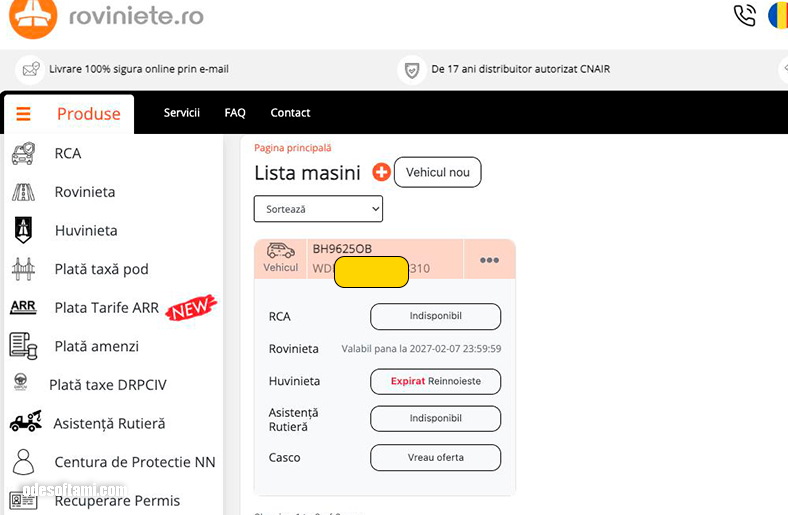Click the phone contact icon
This screenshot has width=788, height=515.
(x=744, y=15)
